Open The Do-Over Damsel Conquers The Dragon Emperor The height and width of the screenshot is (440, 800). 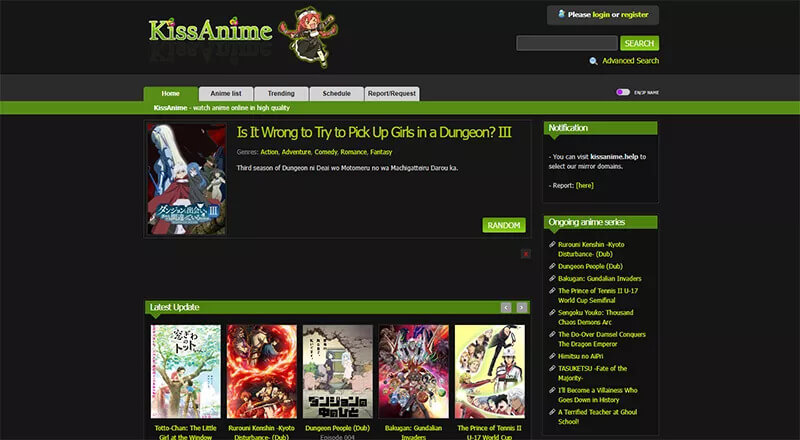pos(602,339)
